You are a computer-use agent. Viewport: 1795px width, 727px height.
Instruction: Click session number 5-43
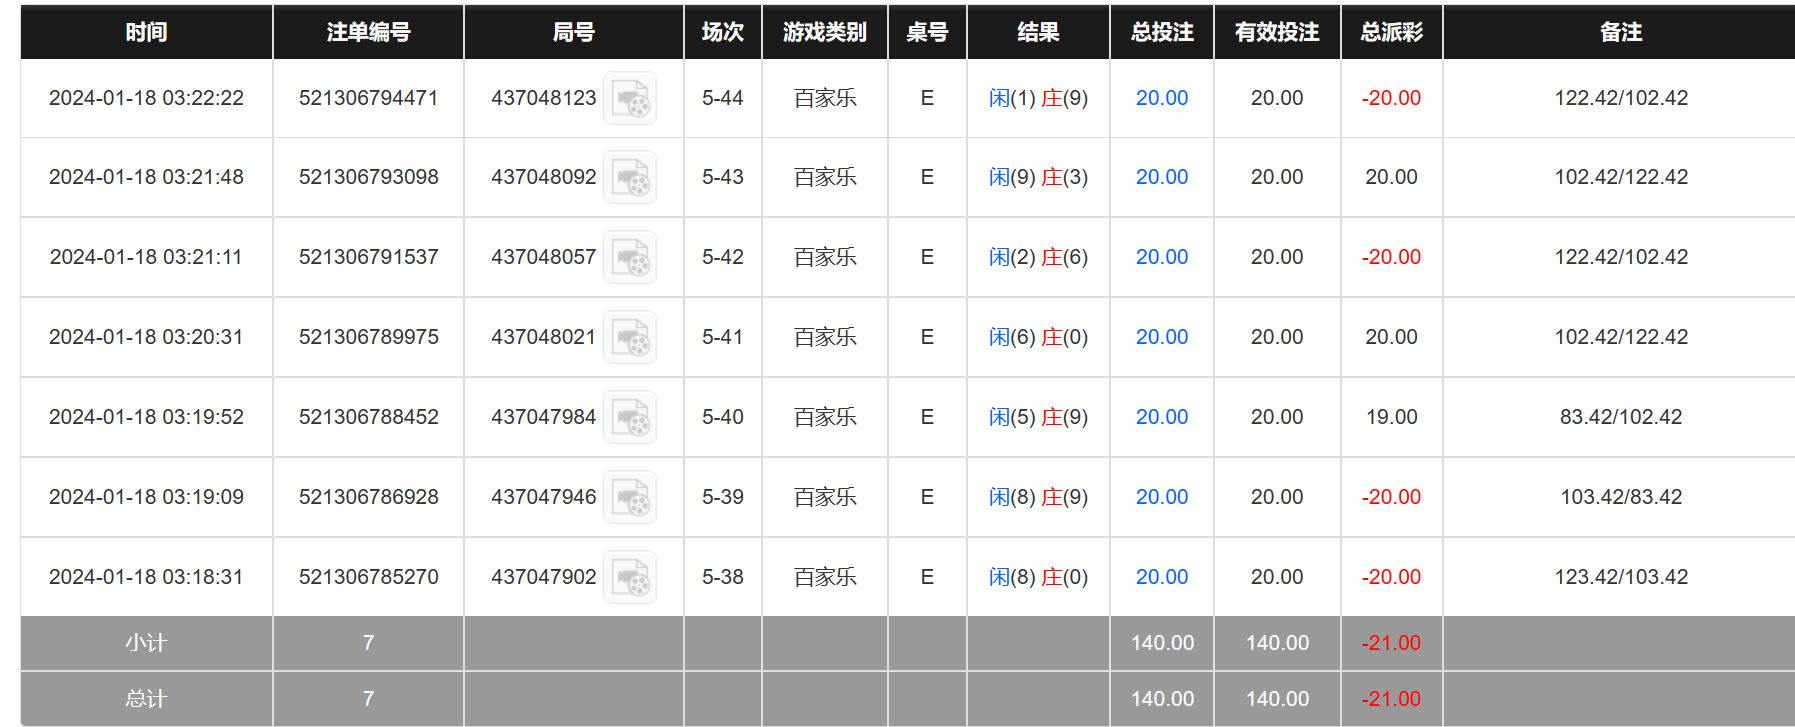[x=722, y=177]
